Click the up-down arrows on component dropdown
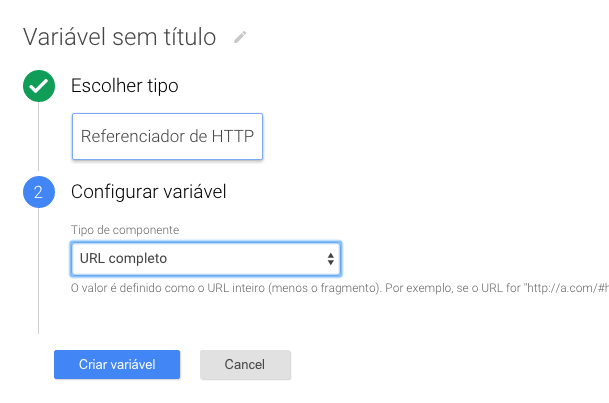Image resolution: width=609 pixels, height=403 pixels. tap(331, 259)
